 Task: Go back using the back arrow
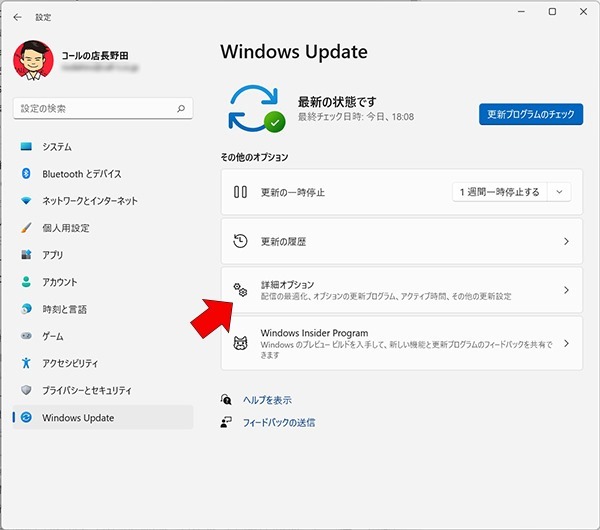(17, 17)
